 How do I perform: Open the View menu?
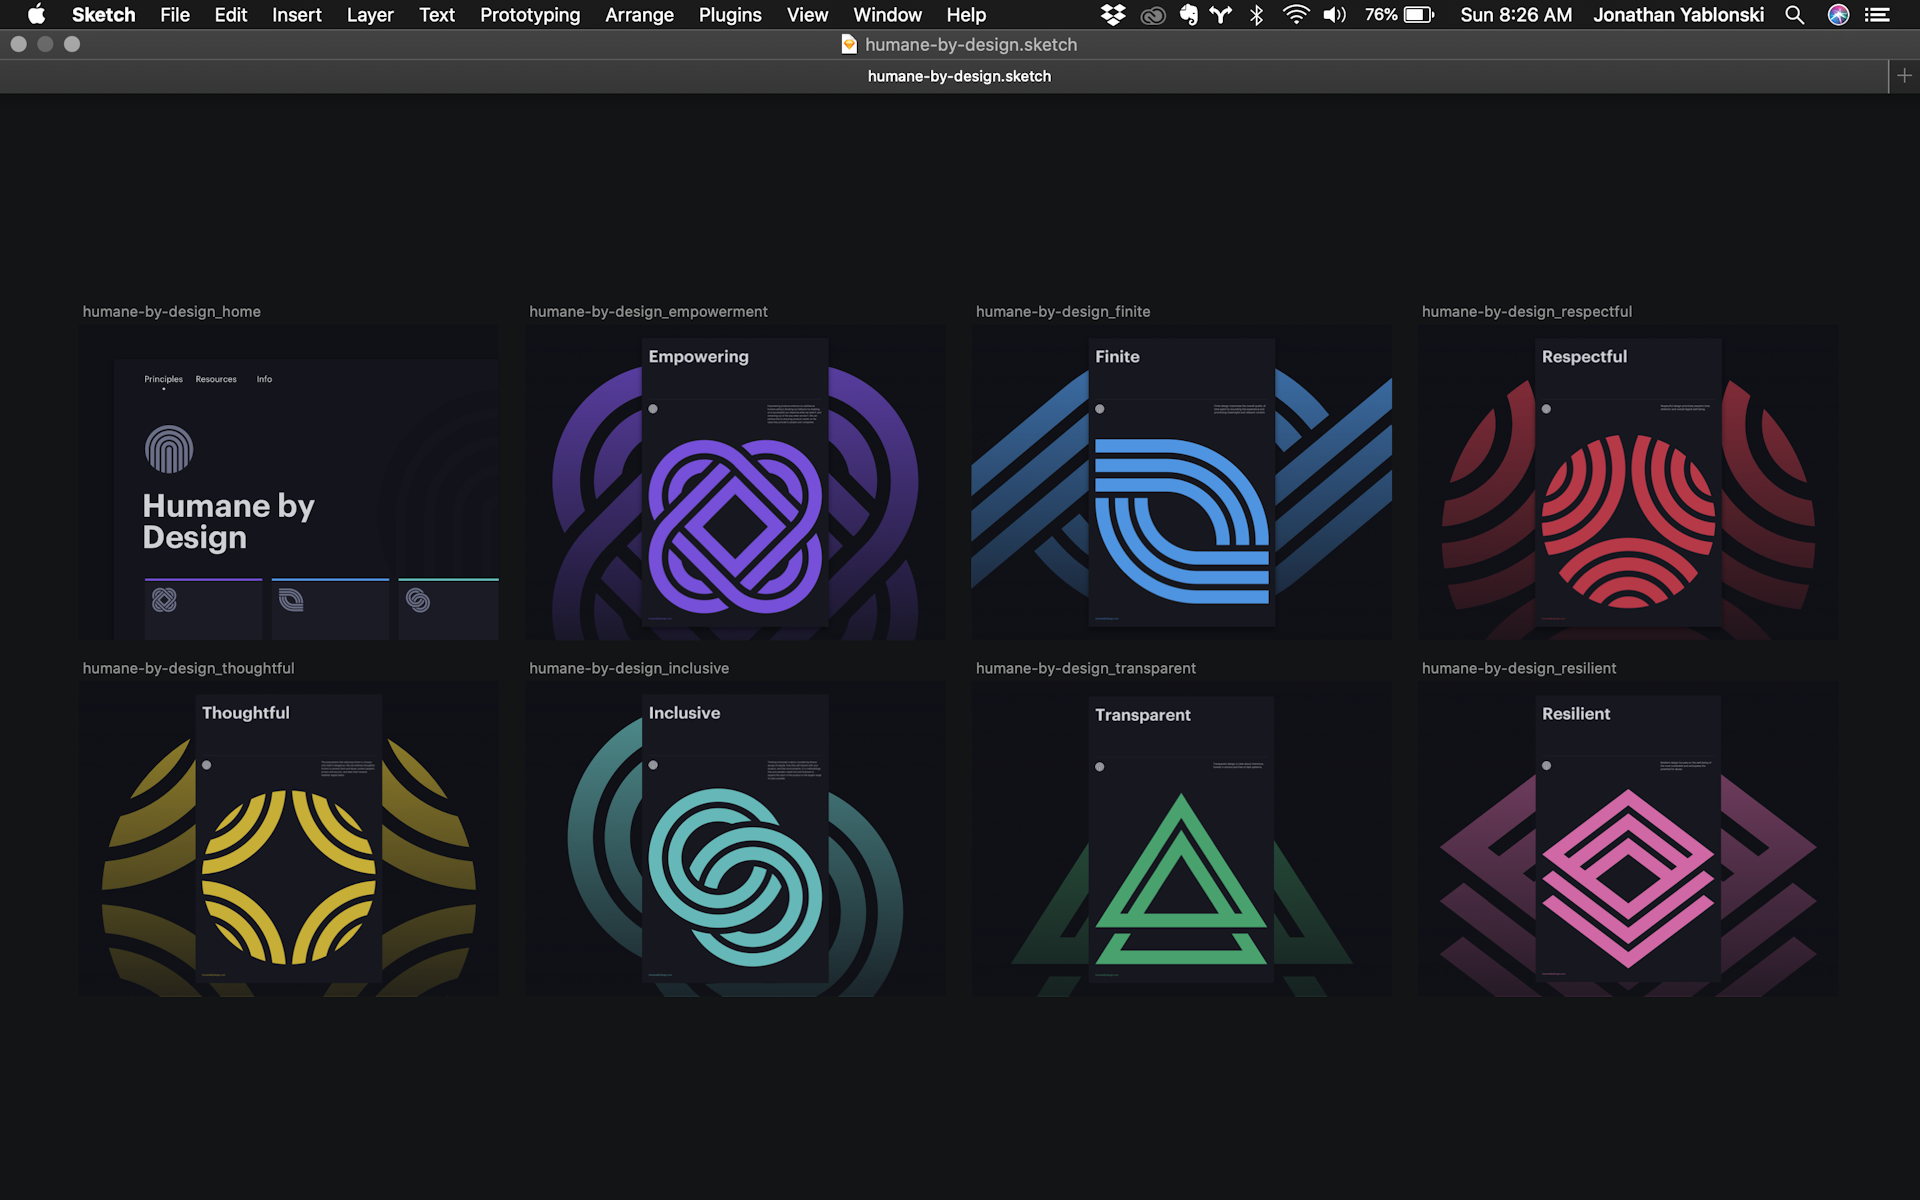click(807, 15)
